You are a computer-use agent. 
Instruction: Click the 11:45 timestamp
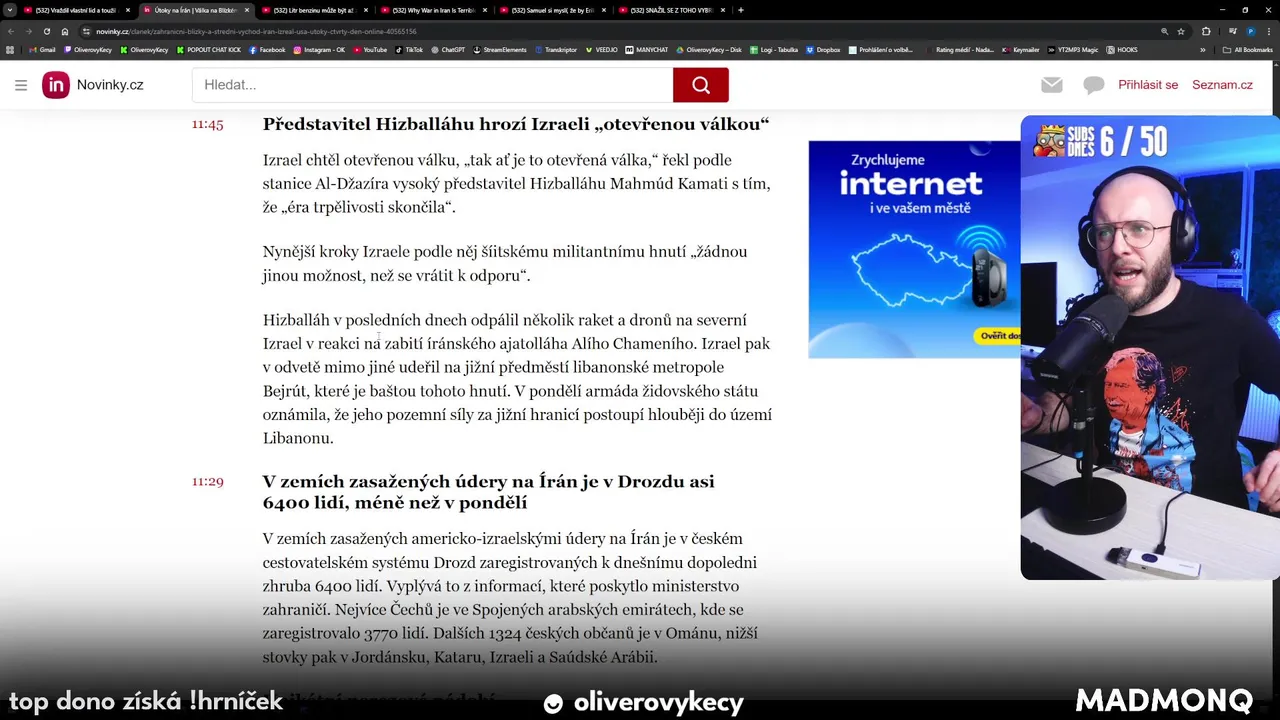[208, 124]
